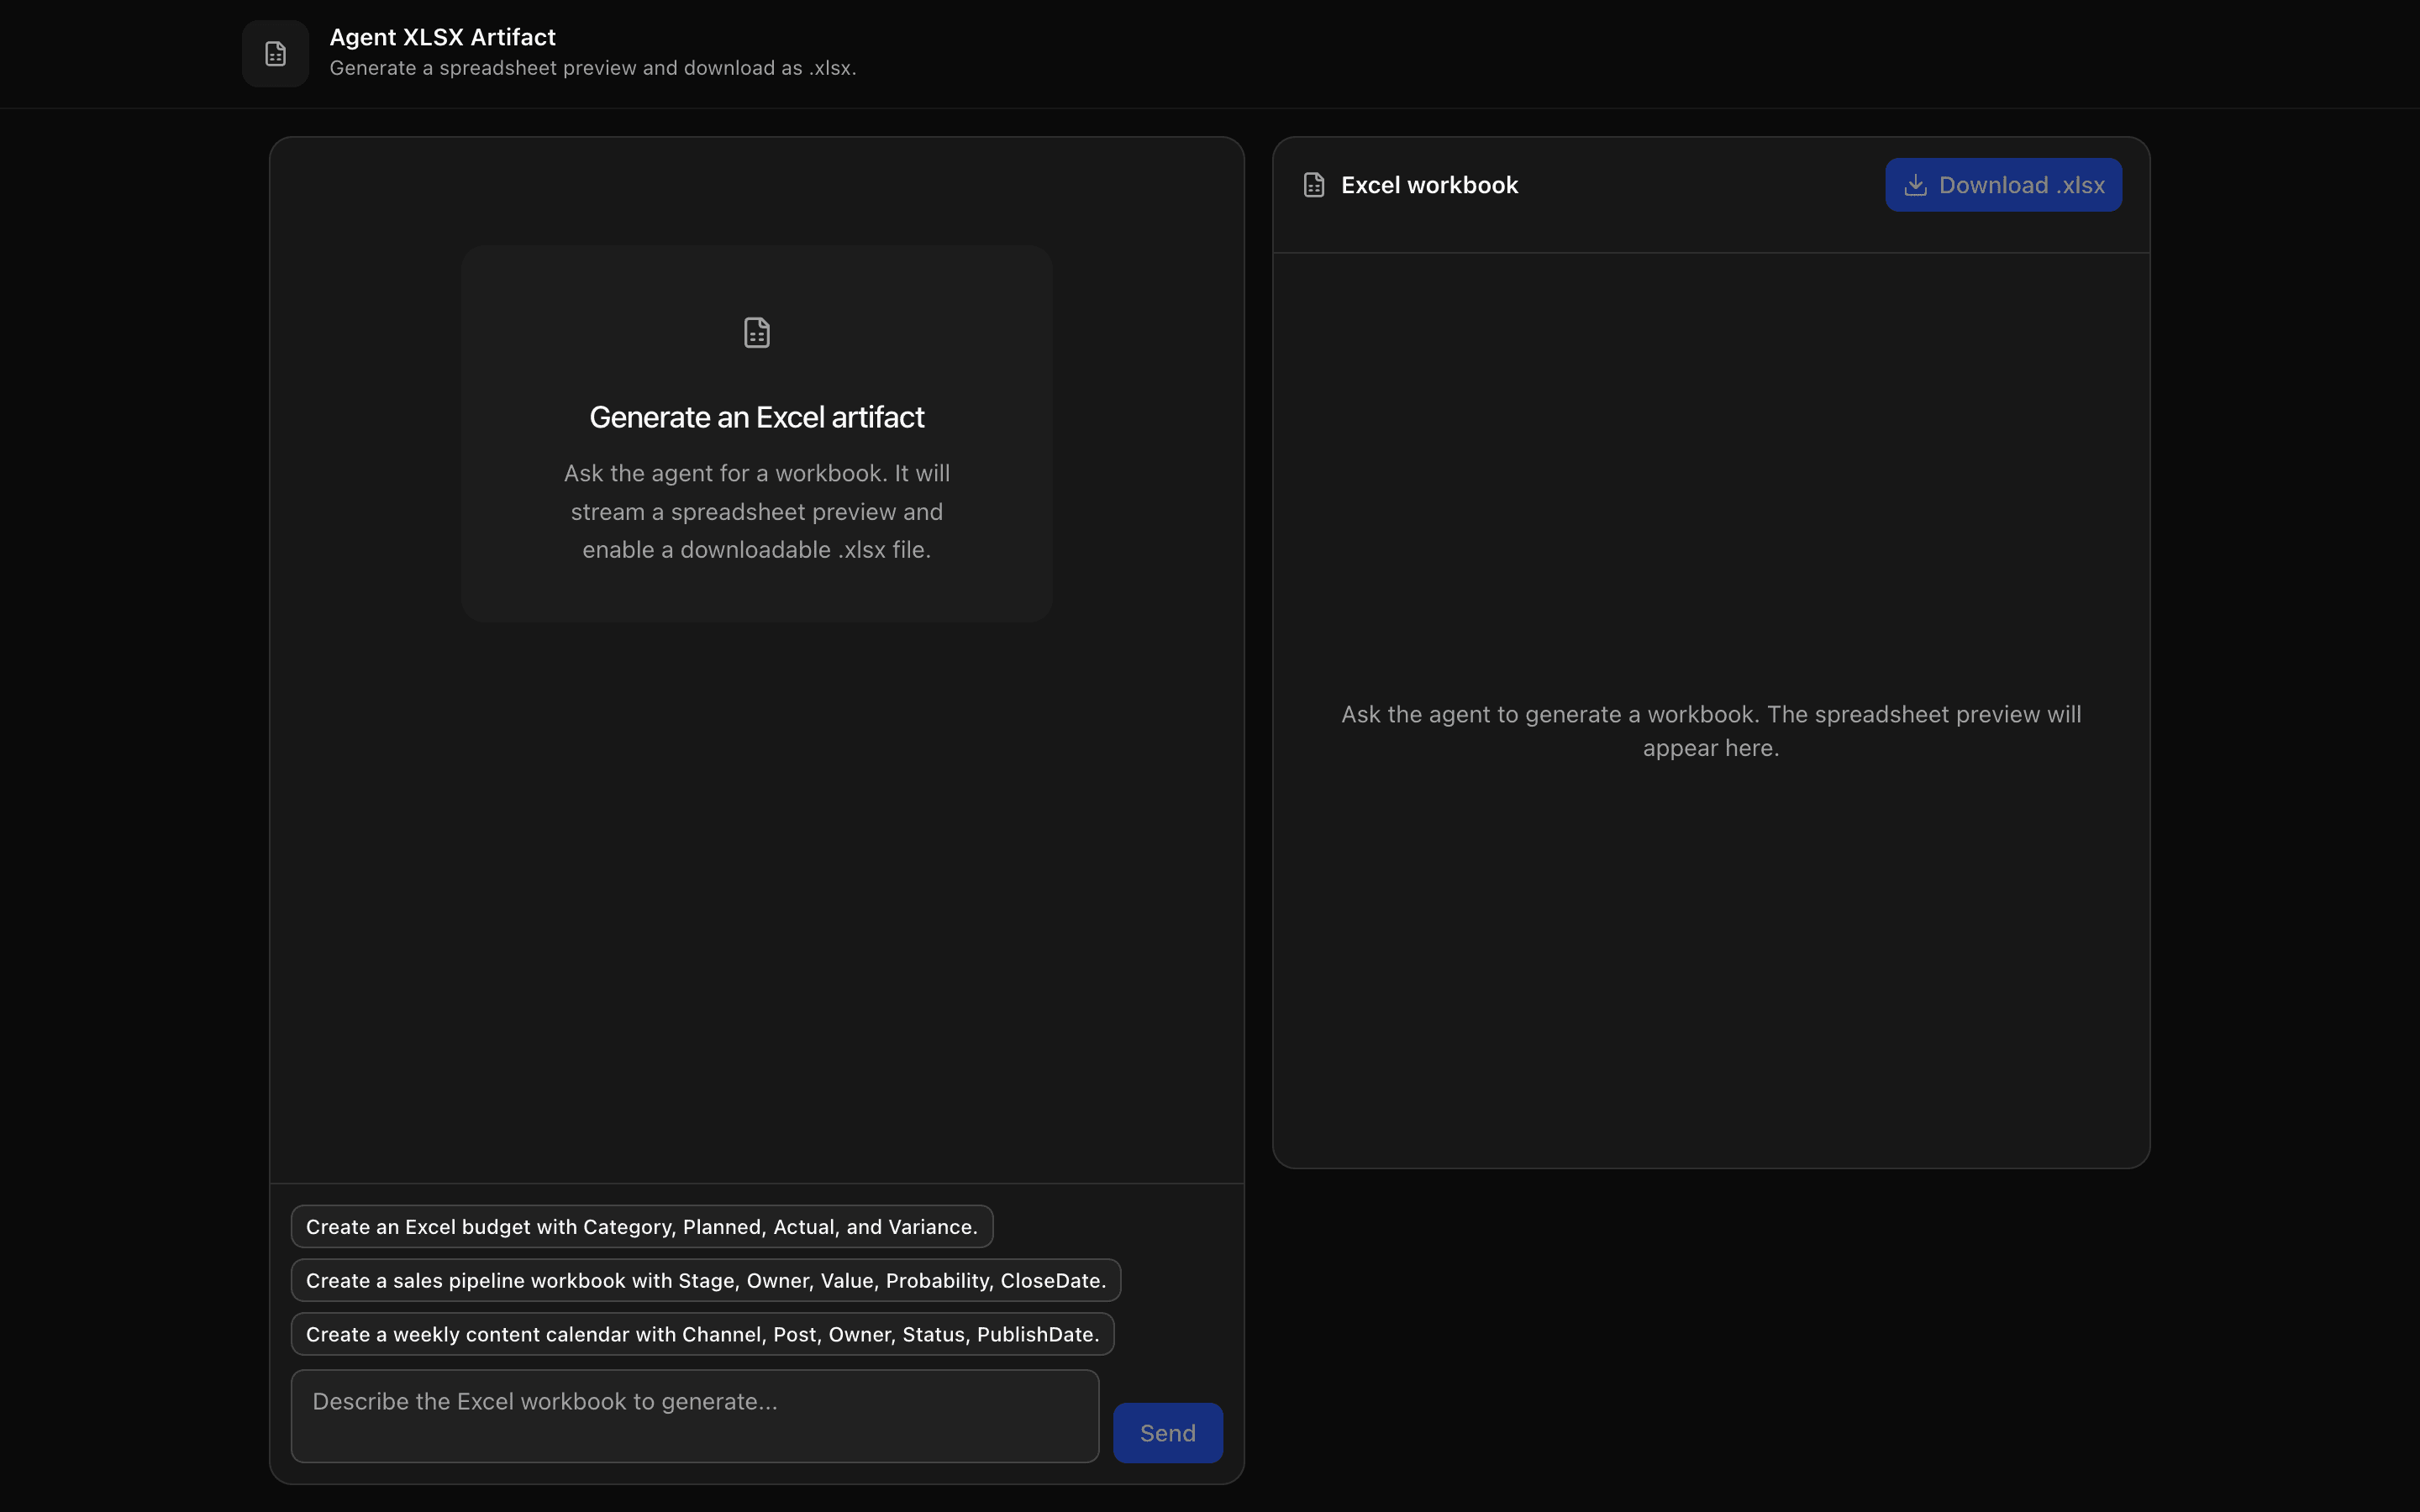Click the 'spreadsheet preview will appear here' placeholder text
2420x1512 pixels.
(x=1711, y=731)
